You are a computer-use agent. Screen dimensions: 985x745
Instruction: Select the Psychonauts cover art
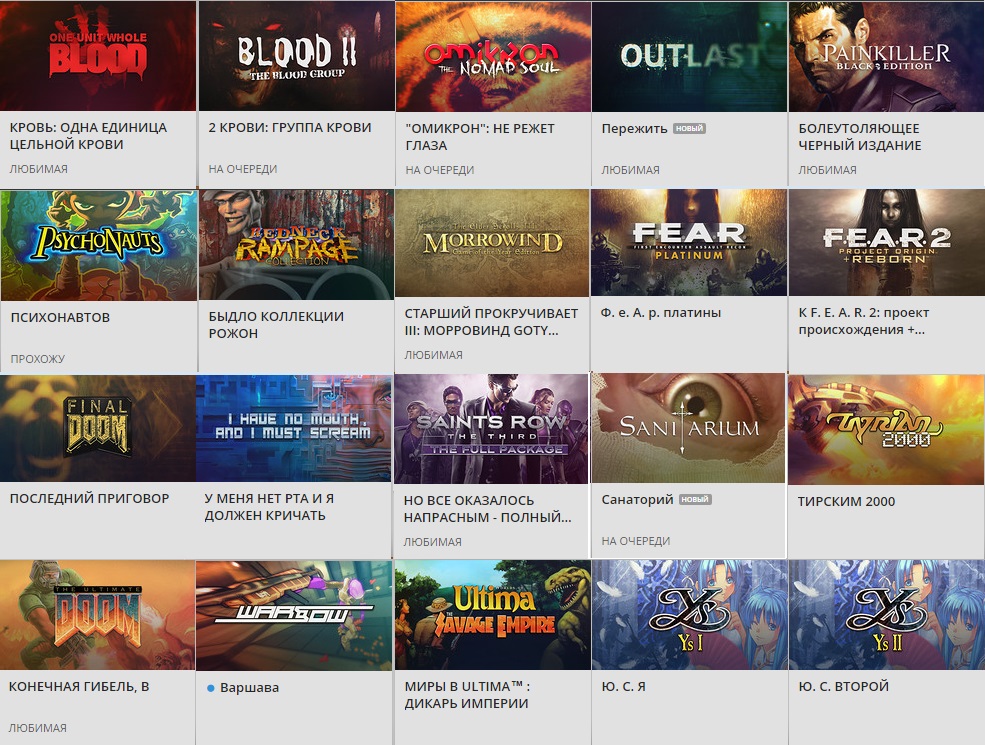pos(99,245)
